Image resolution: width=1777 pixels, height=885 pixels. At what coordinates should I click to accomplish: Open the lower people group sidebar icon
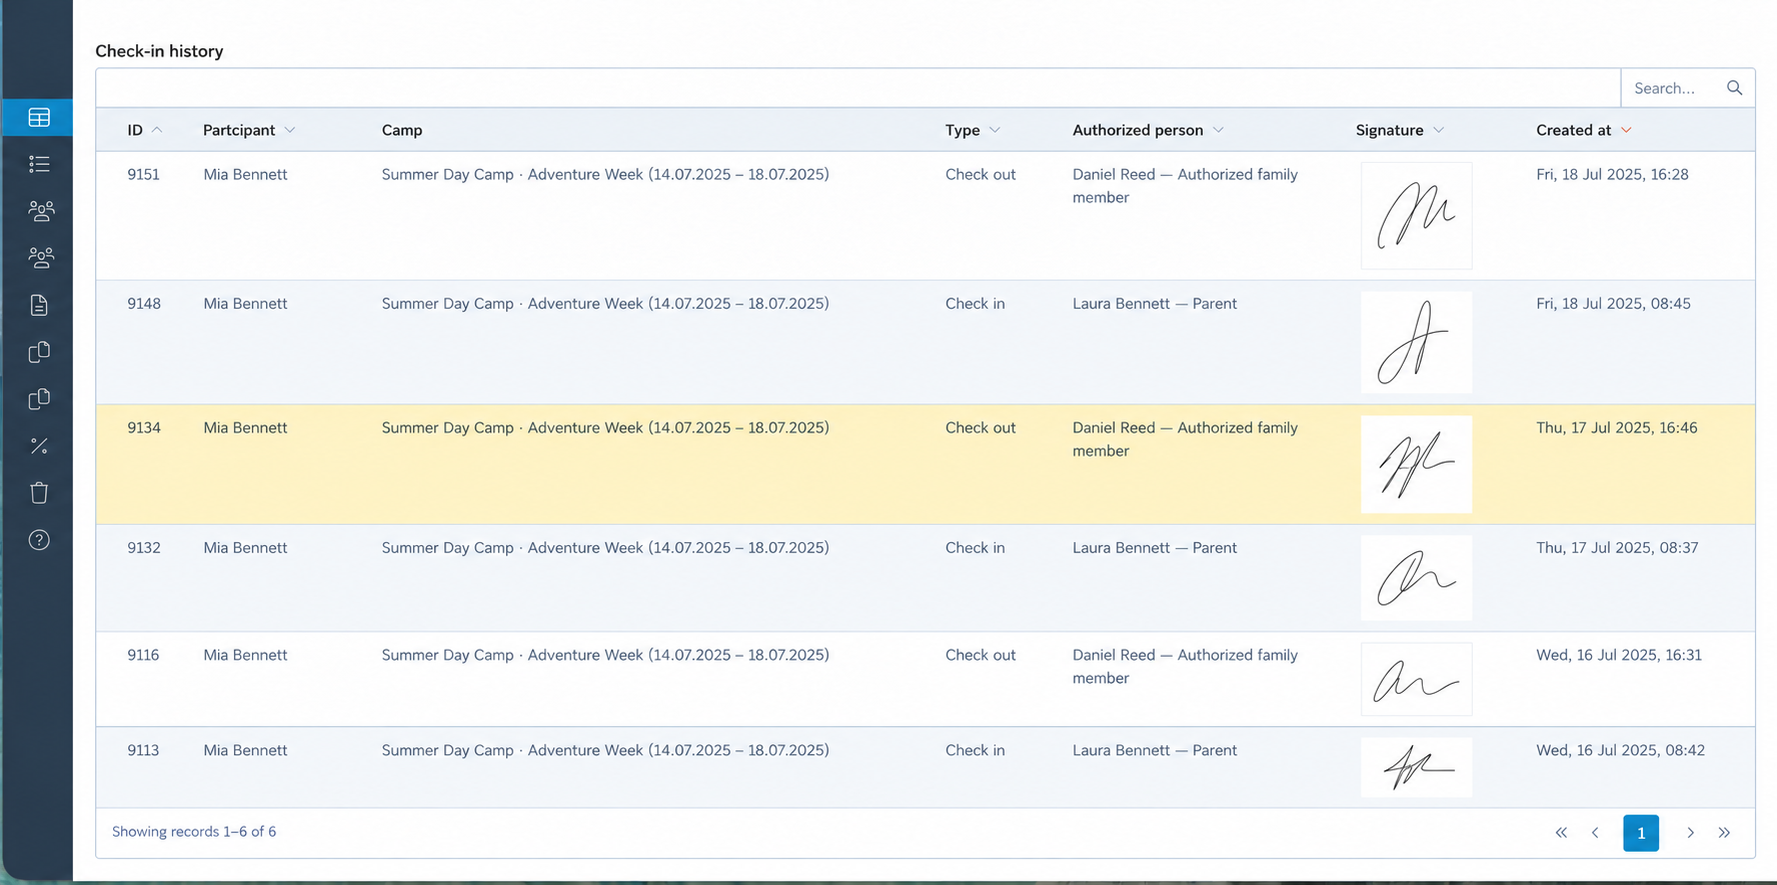click(x=40, y=258)
